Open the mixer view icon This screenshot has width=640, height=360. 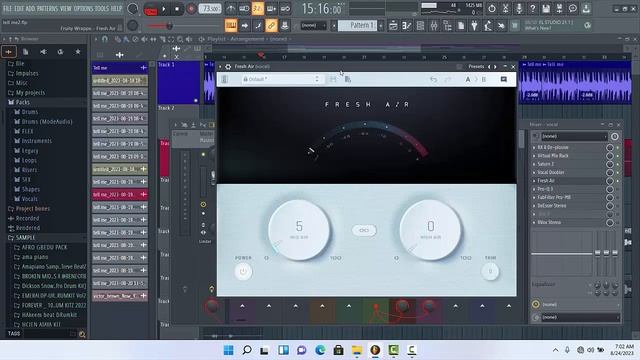(433, 25)
